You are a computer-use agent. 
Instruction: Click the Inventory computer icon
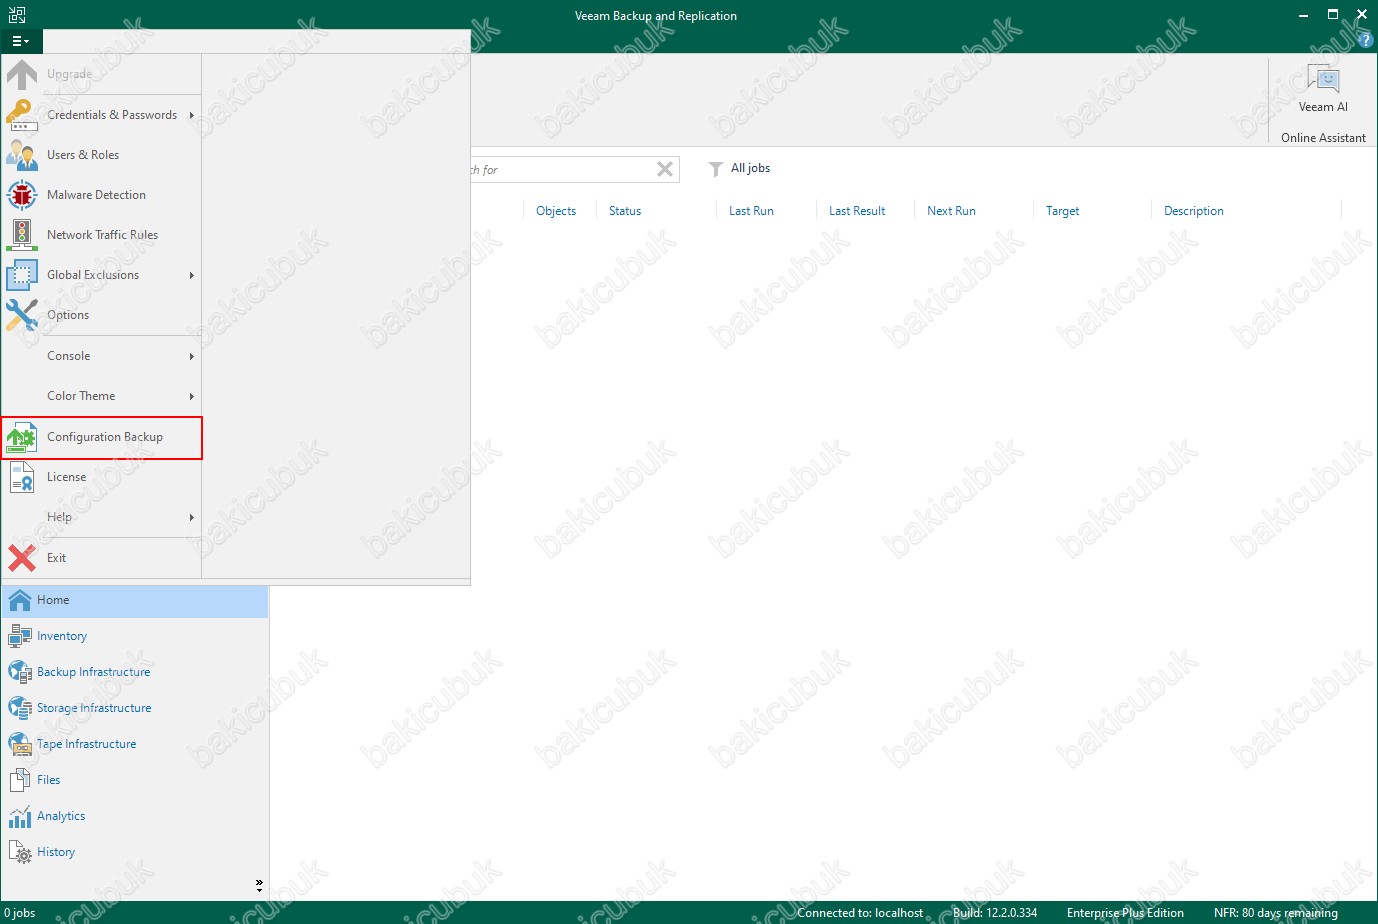20,636
